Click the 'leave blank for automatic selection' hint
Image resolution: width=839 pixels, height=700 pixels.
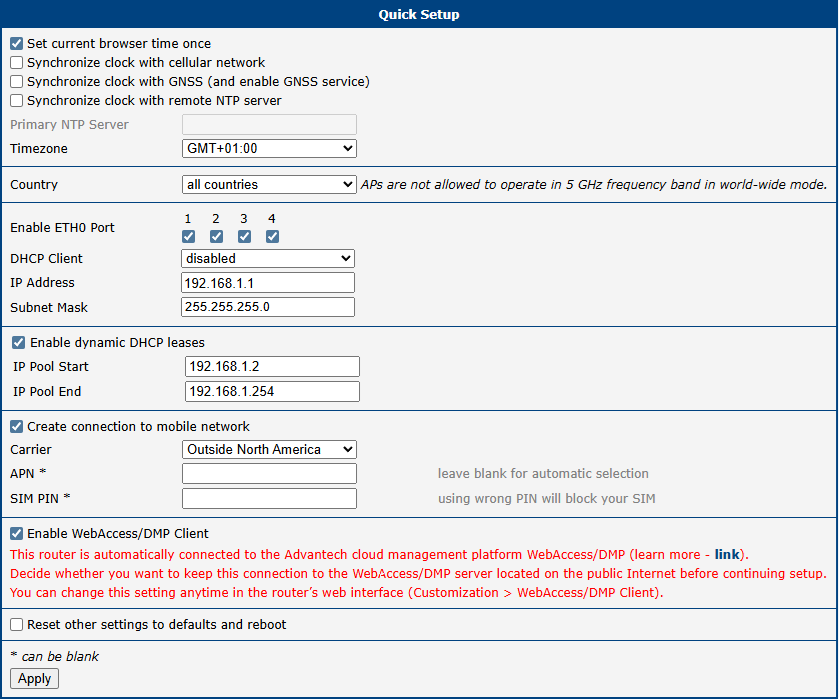[543, 474]
